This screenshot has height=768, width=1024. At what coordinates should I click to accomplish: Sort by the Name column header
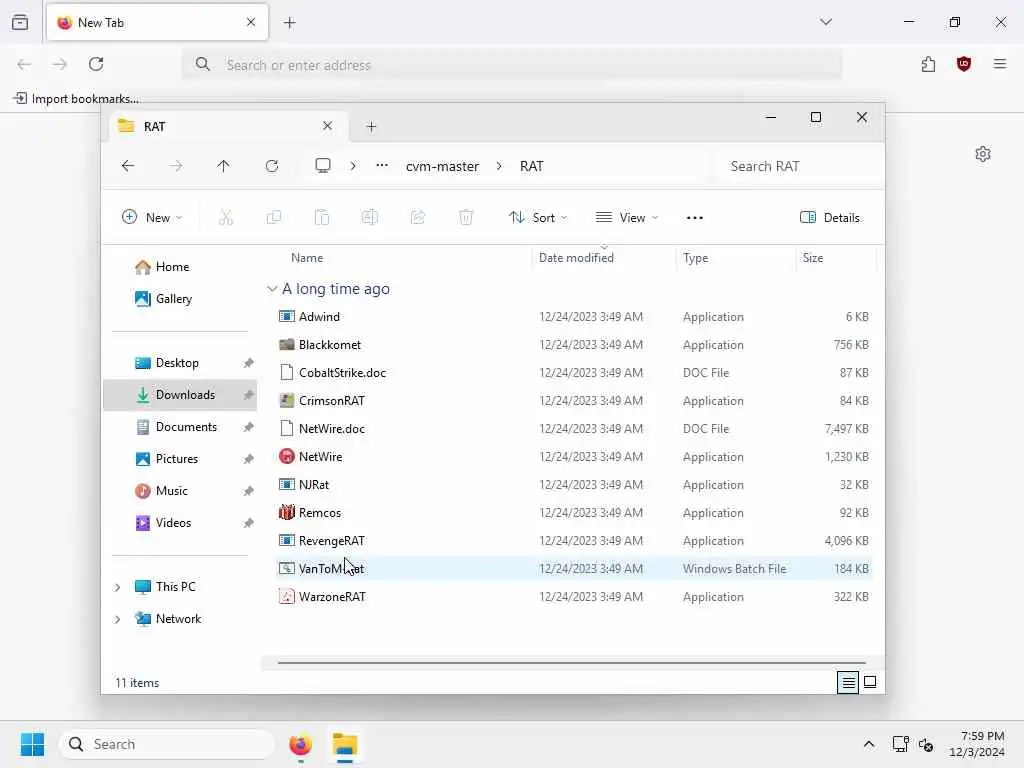(307, 258)
